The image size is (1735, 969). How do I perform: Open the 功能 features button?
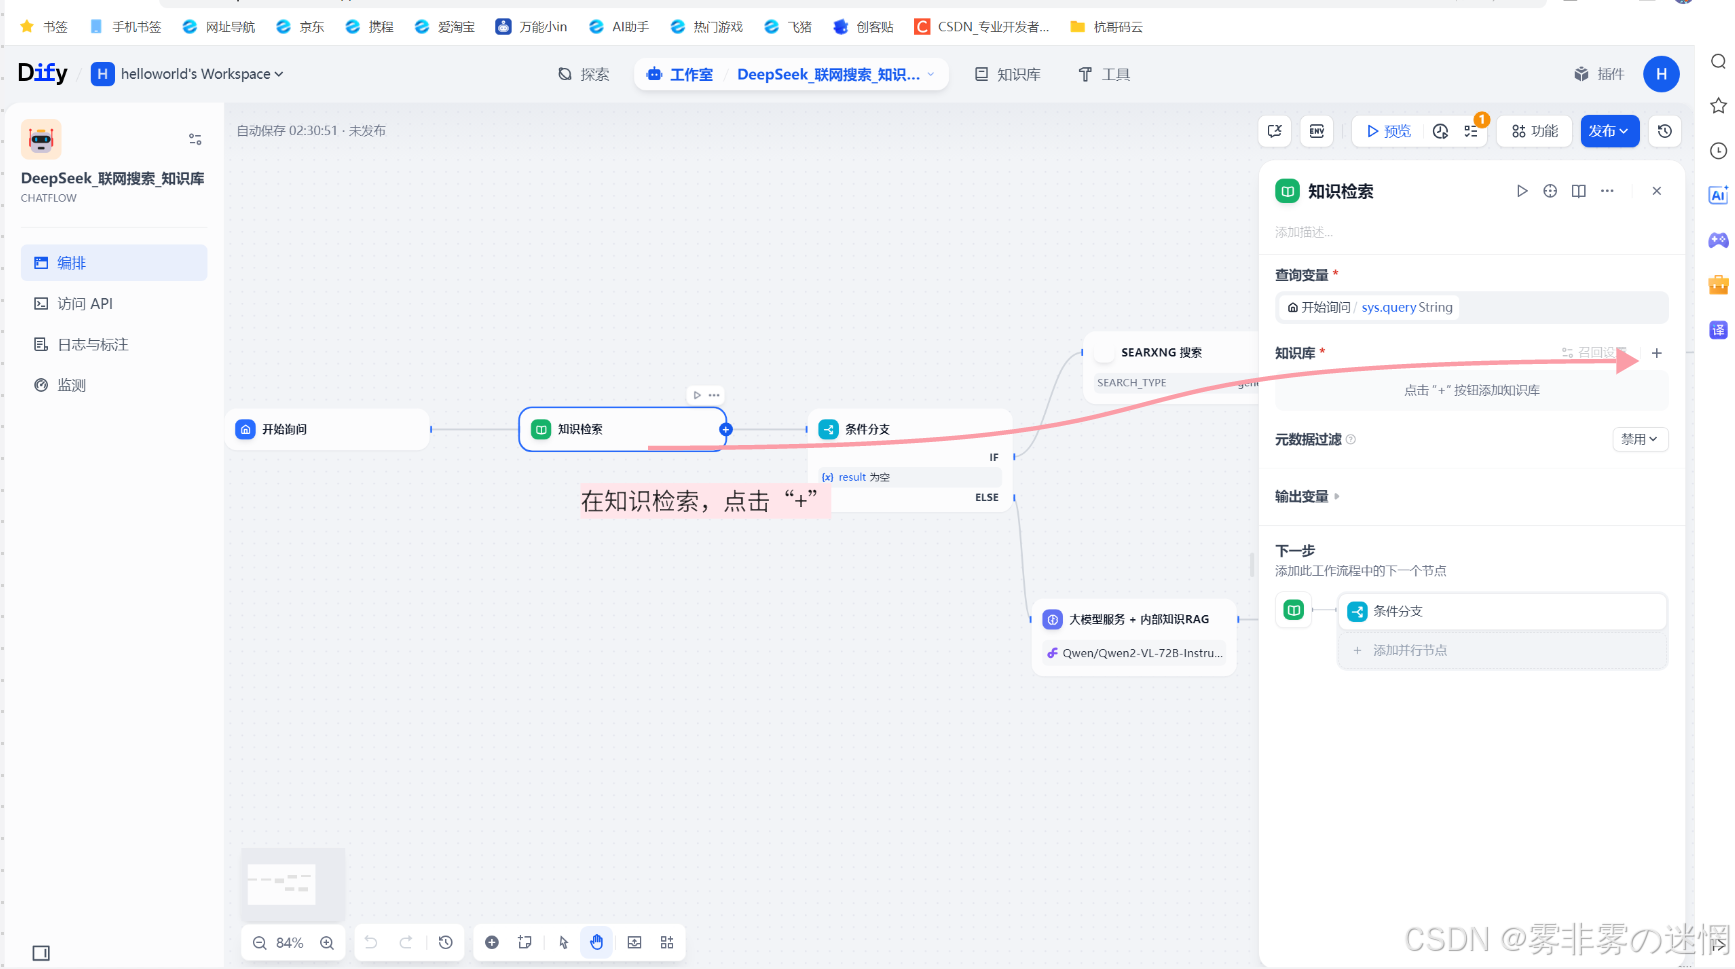pos(1535,131)
